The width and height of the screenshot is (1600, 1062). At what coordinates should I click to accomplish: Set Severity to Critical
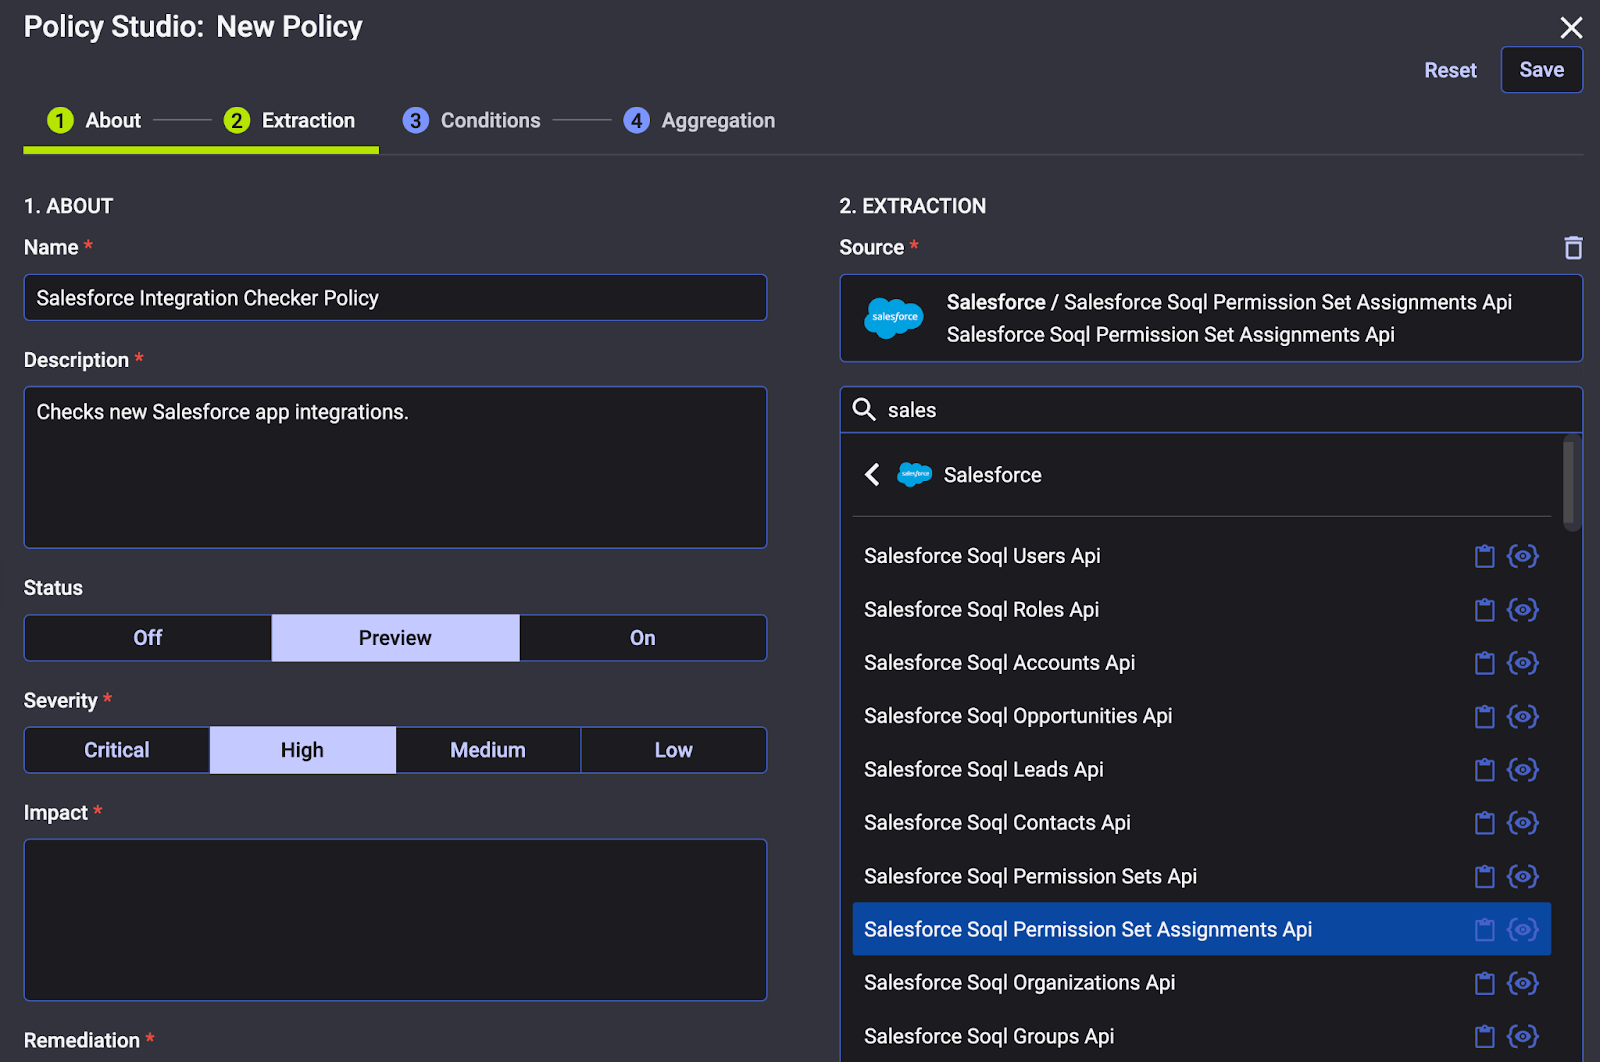pos(117,750)
